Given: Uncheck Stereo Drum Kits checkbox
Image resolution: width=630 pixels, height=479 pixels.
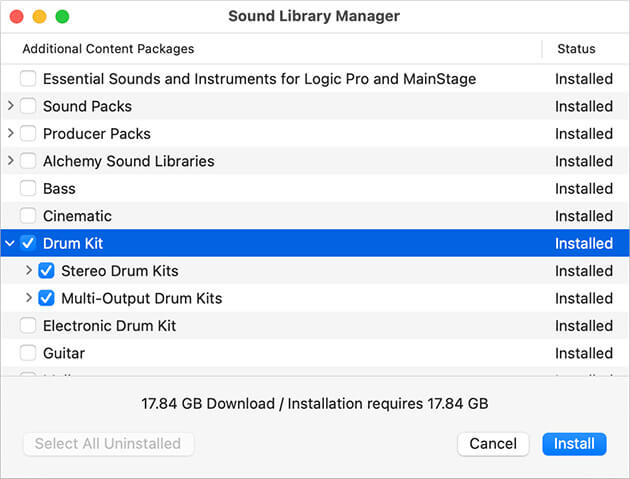Looking at the screenshot, I should (x=46, y=271).
